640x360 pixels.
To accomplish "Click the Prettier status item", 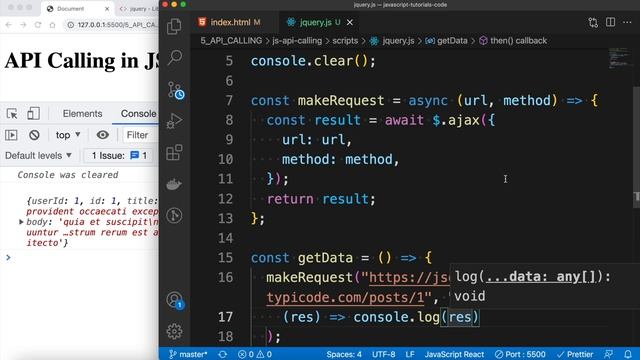I will pos(575,354).
